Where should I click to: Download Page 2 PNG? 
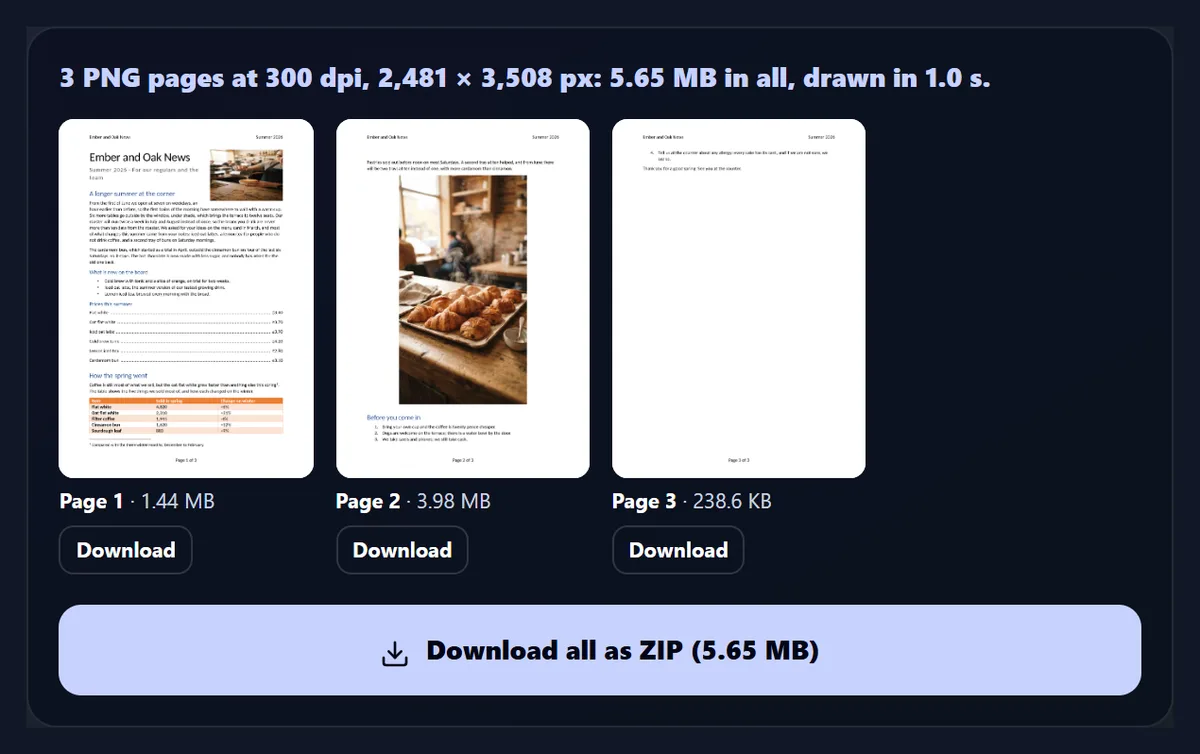click(x=402, y=550)
